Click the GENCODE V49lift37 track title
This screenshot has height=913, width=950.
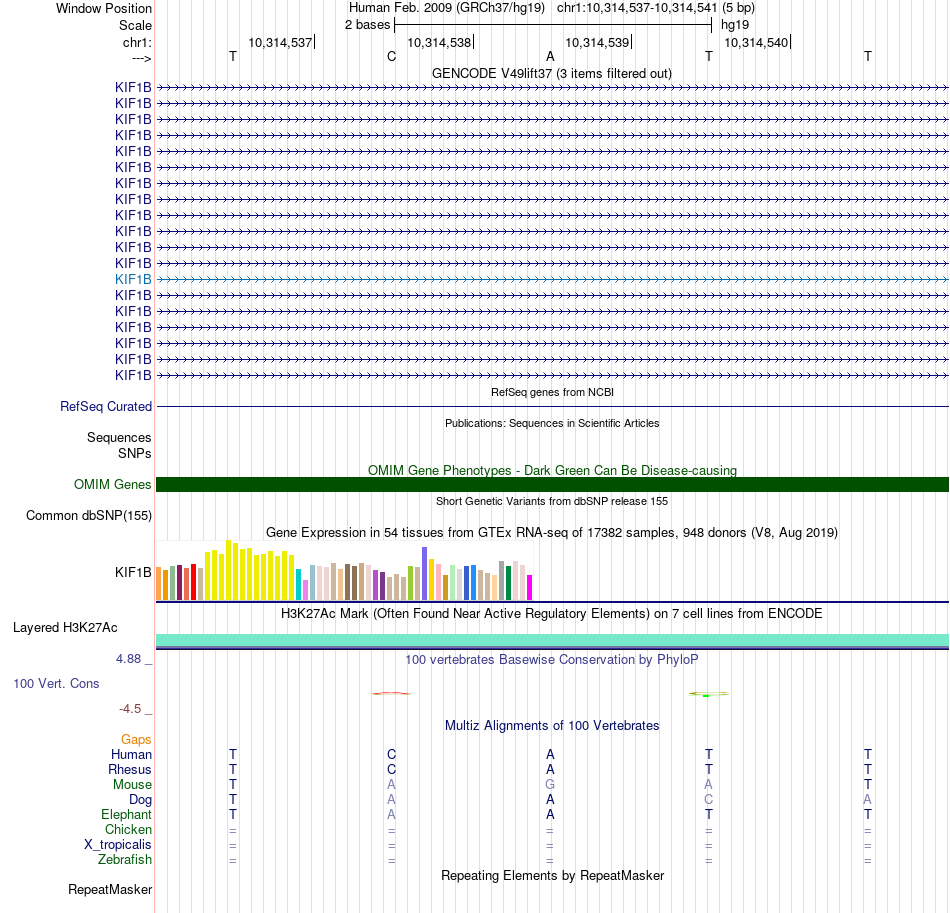coord(552,74)
